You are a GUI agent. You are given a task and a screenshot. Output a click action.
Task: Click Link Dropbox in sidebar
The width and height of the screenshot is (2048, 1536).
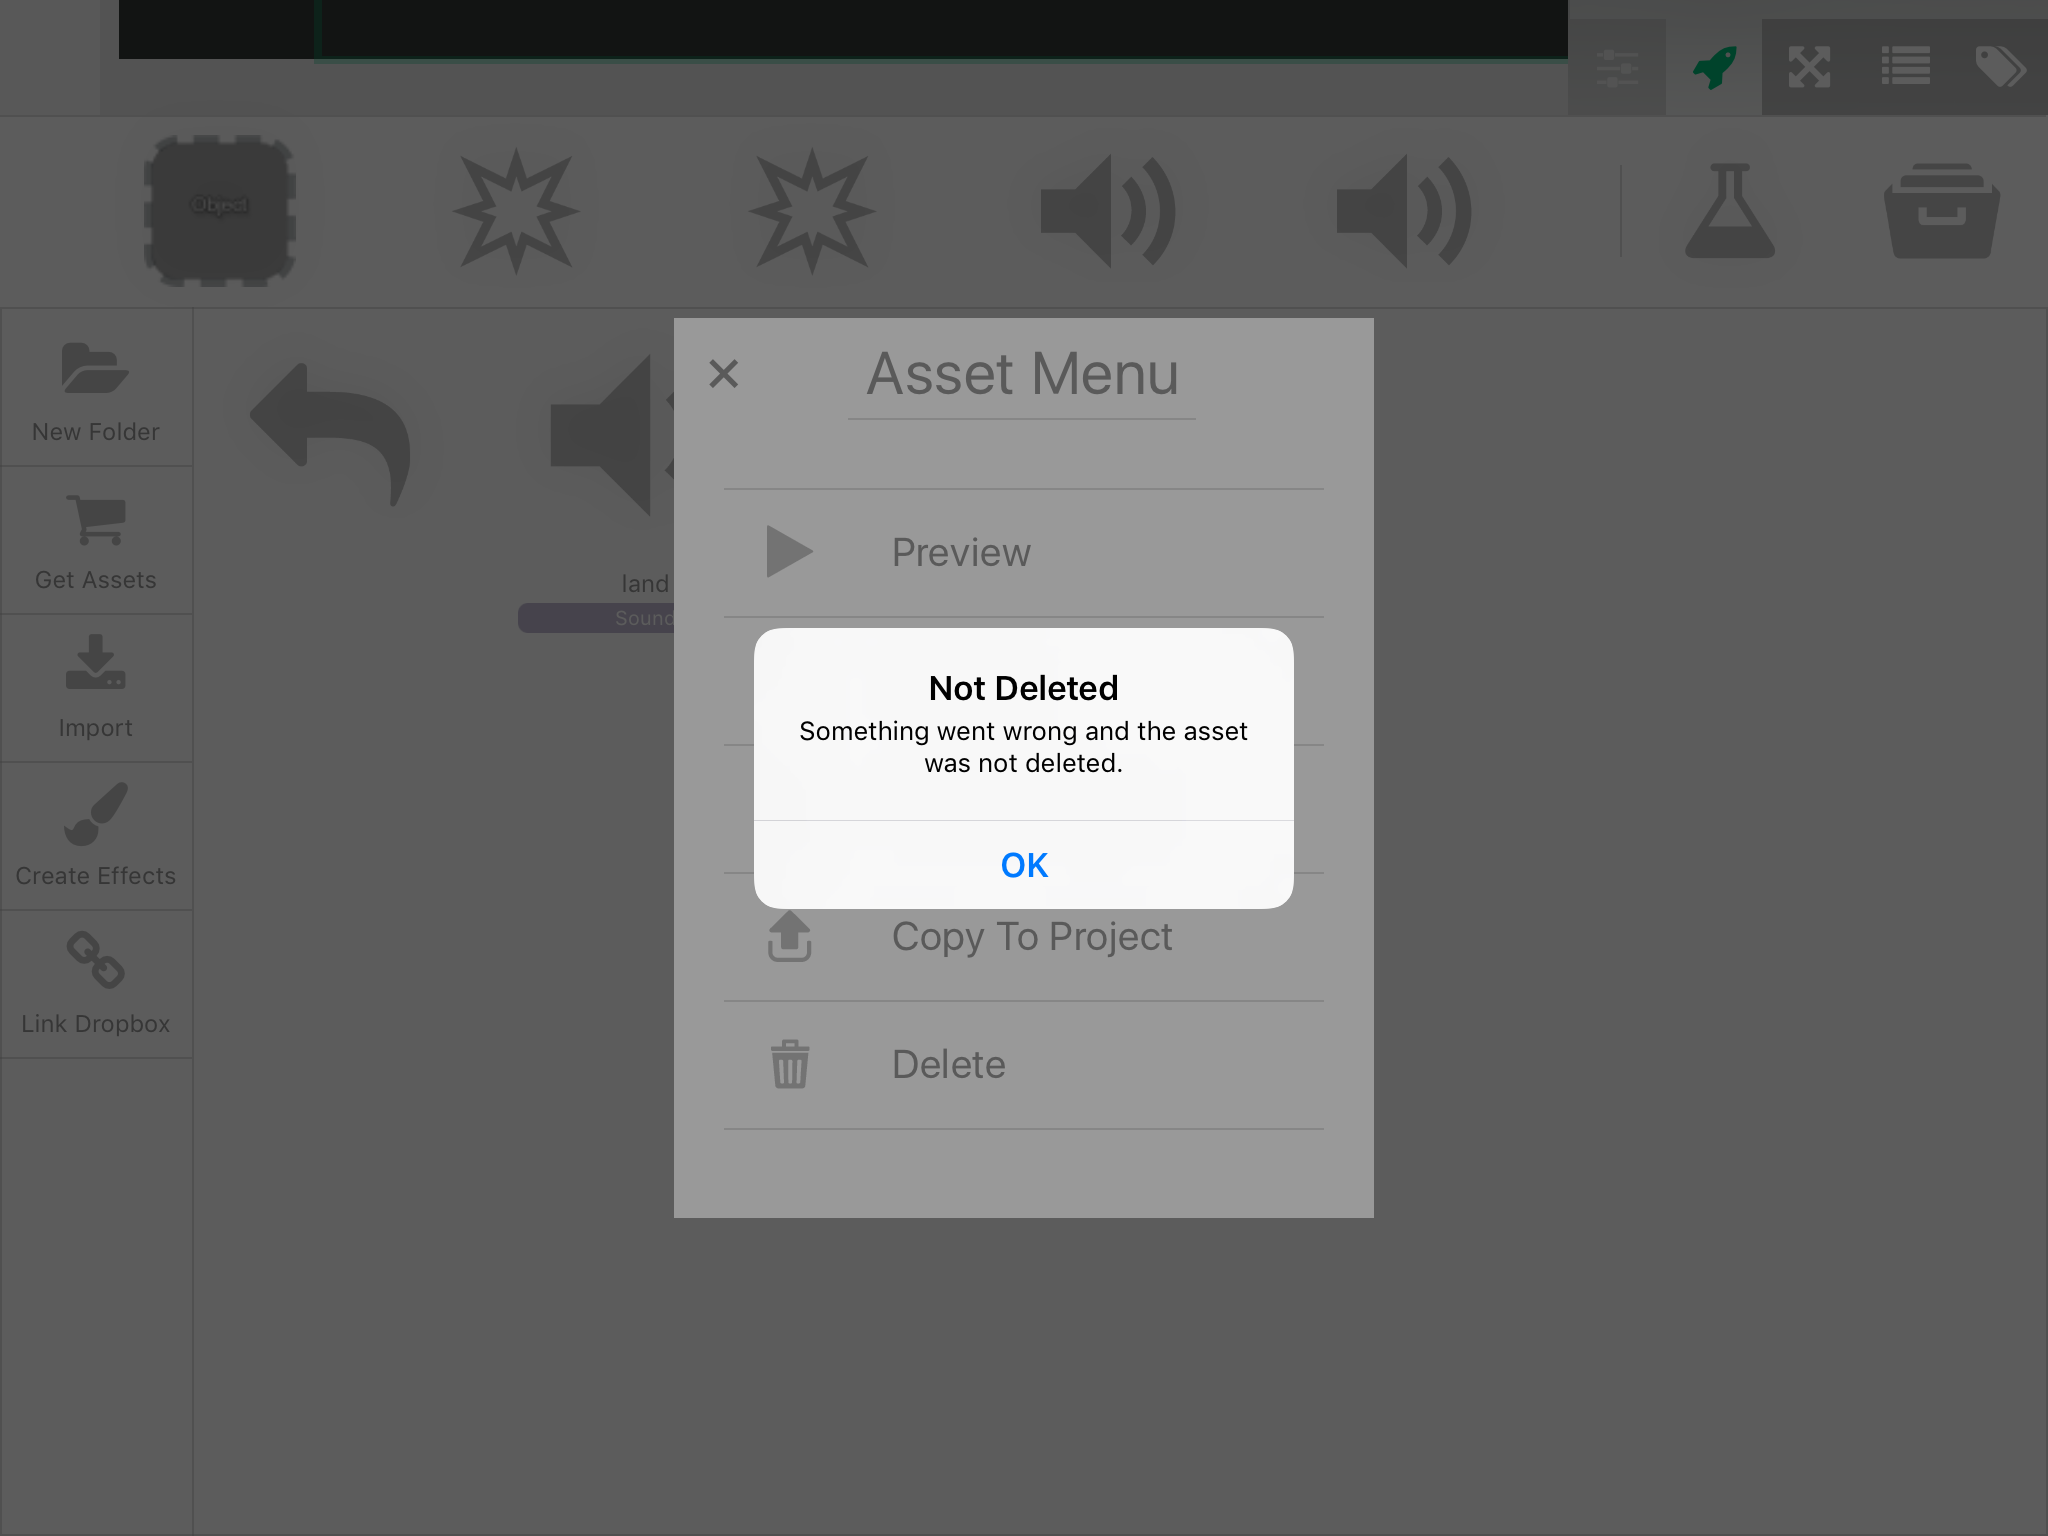click(96, 984)
